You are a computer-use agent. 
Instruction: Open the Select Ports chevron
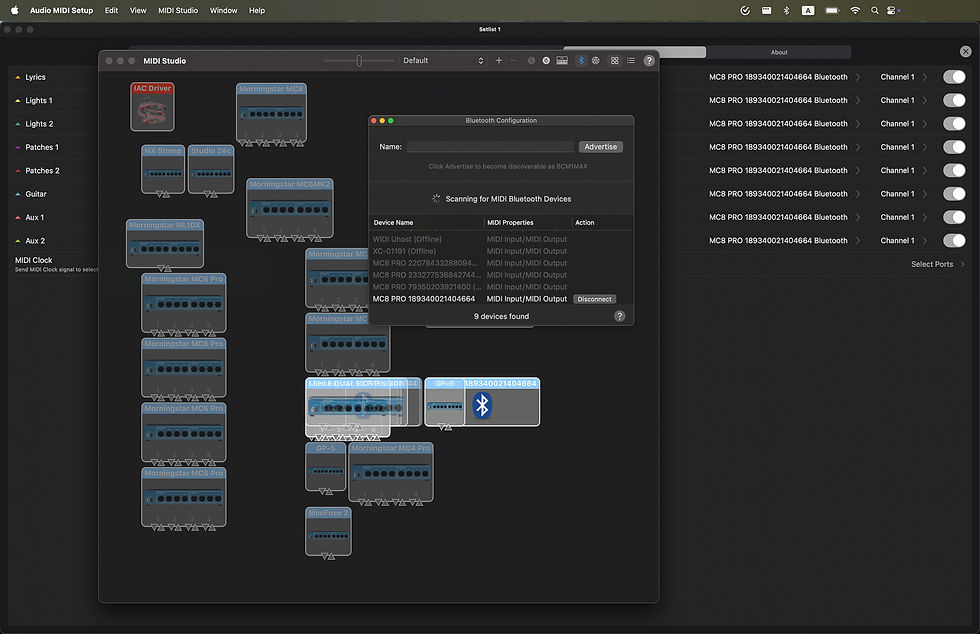(962, 264)
